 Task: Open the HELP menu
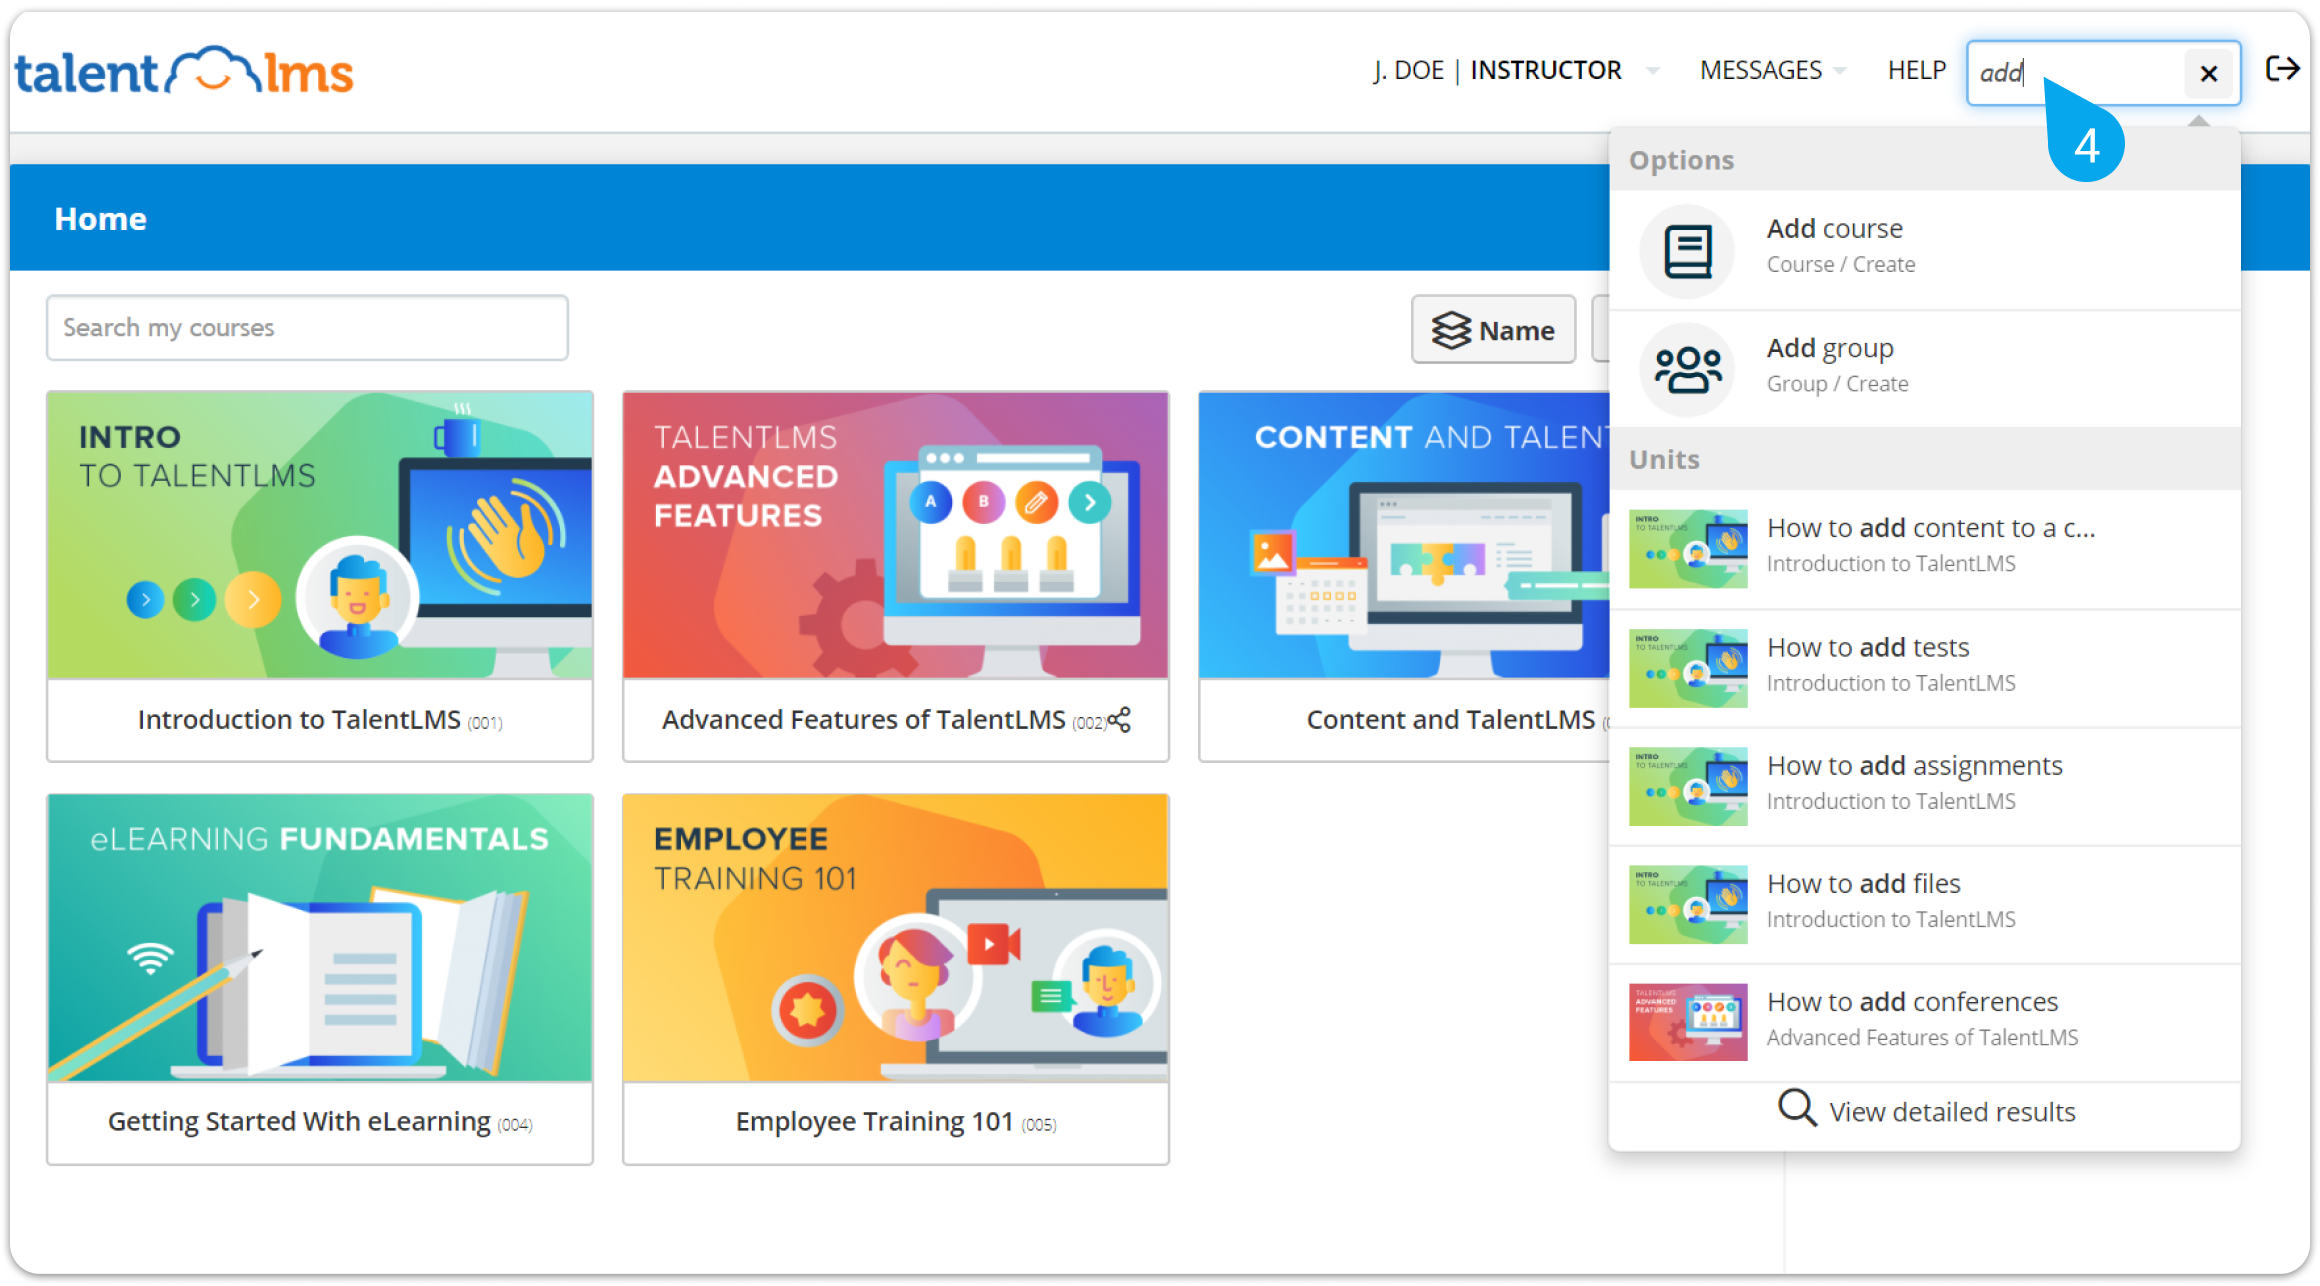pyautogui.click(x=1916, y=70)
